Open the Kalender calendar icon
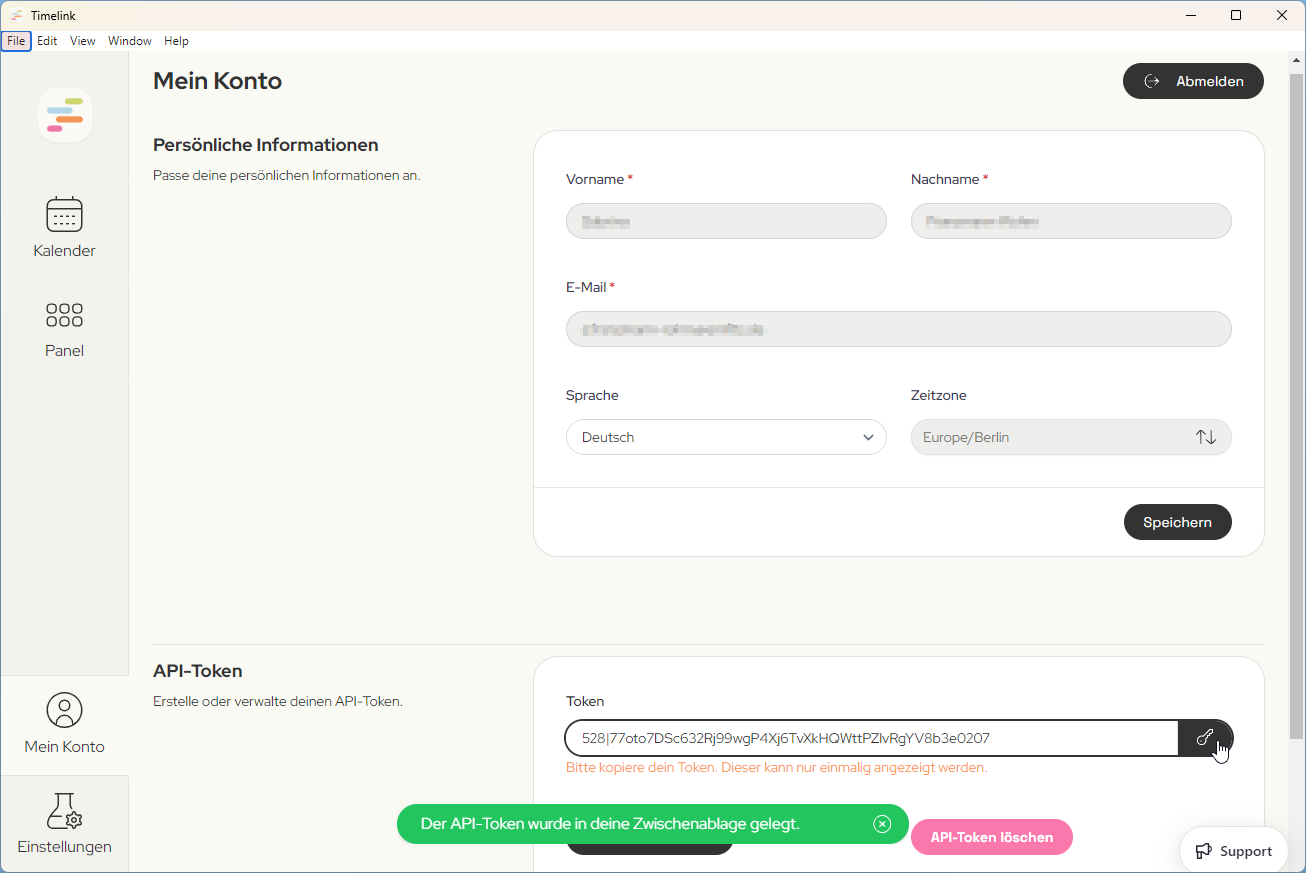 click(x=64, y=214)
